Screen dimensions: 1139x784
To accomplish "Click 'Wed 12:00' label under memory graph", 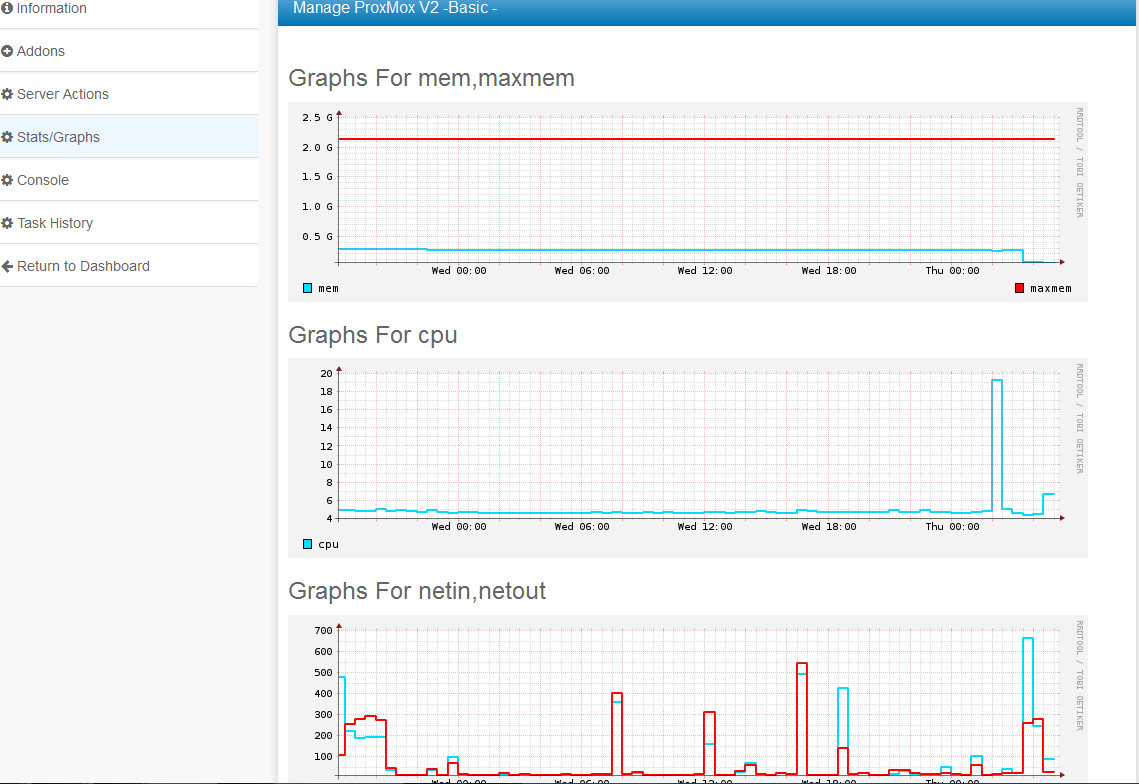I will click(705, 270).
